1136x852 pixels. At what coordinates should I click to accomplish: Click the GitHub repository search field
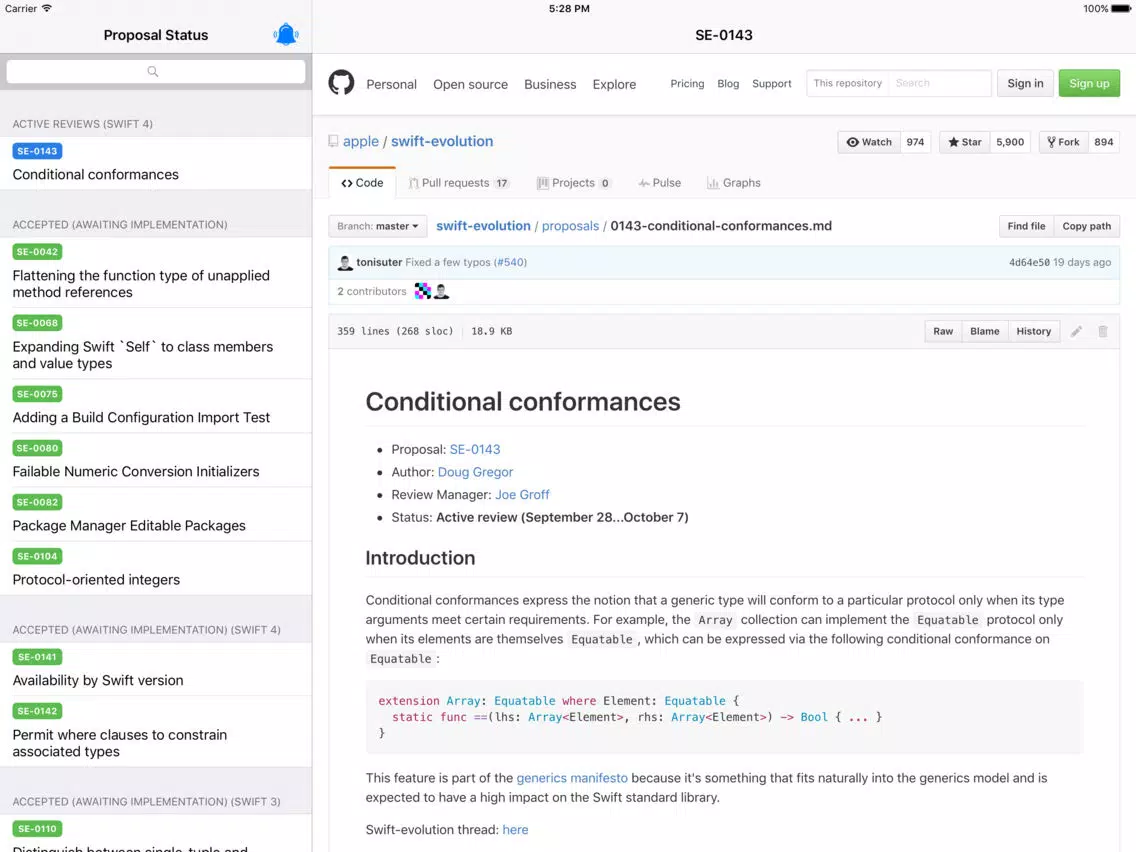point(940,83)
